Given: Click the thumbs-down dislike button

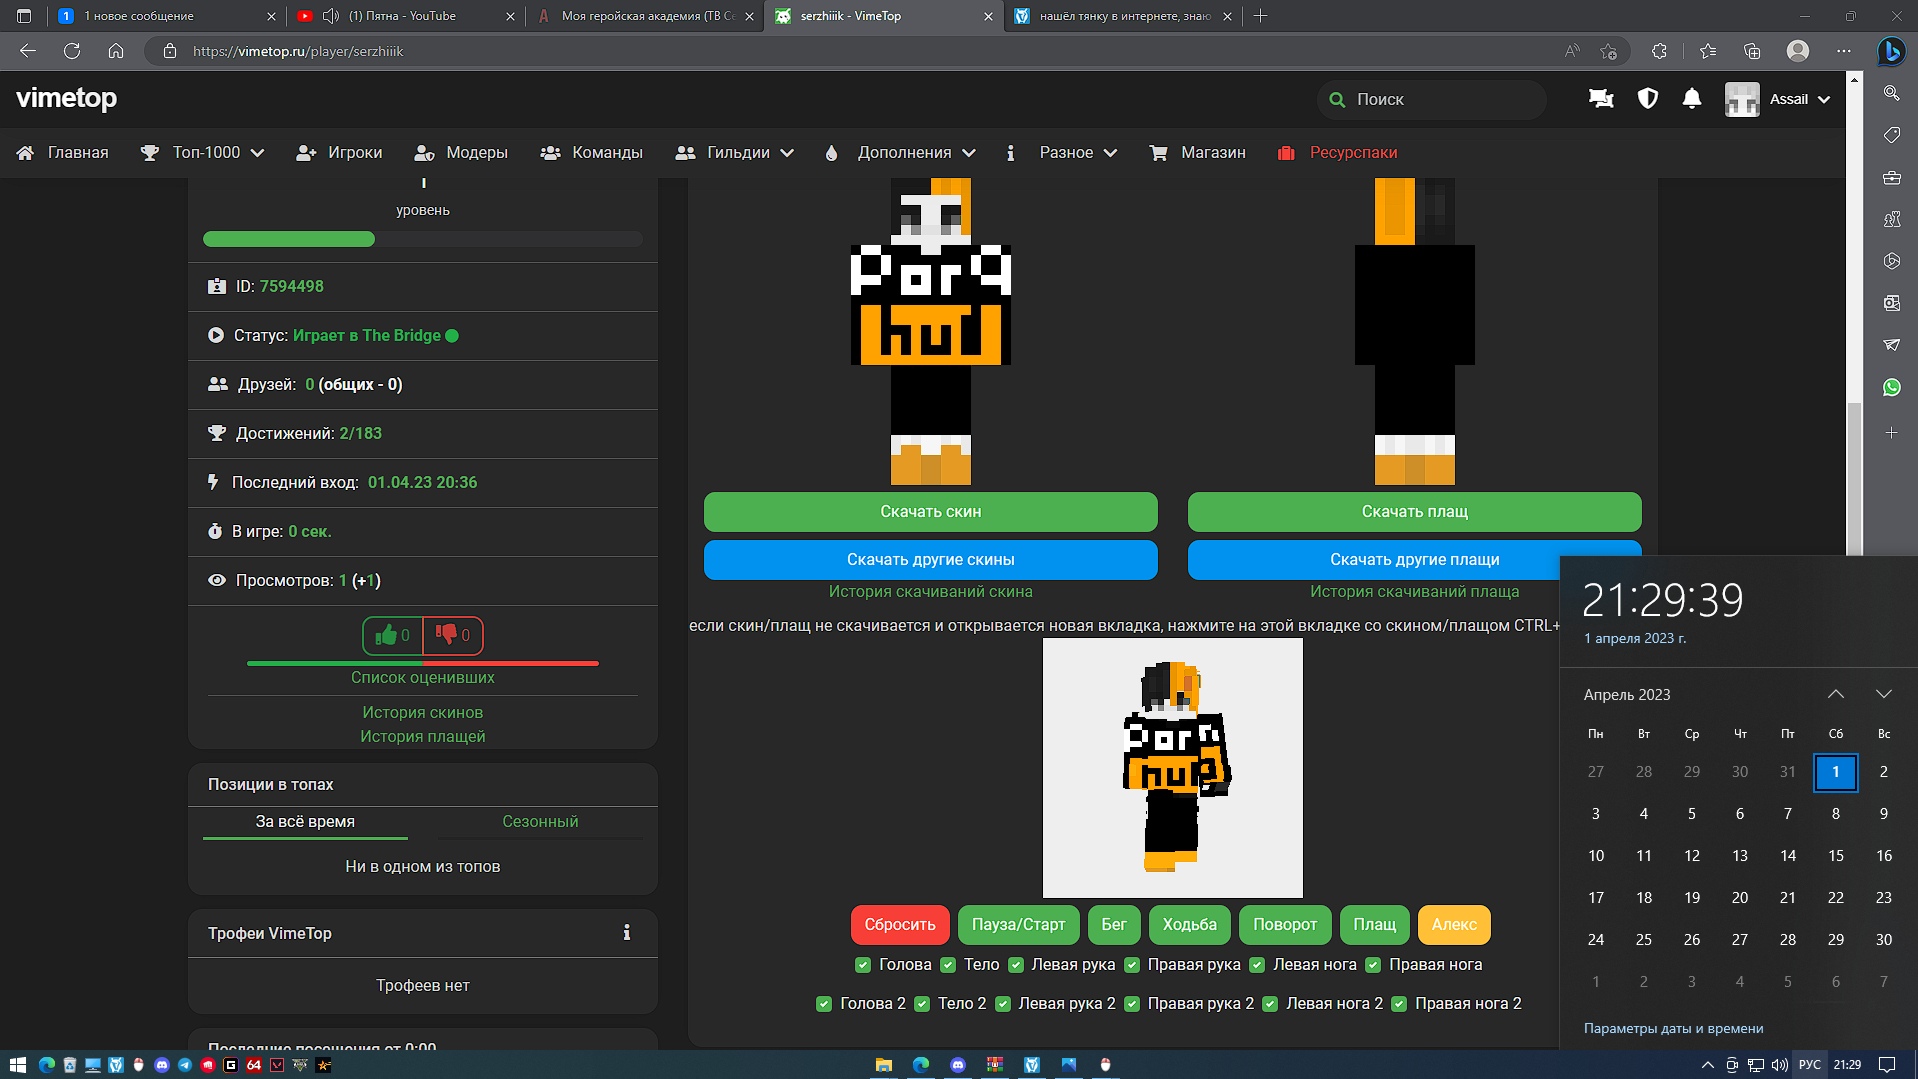Looking at the screenshot, I should pyautogui.click(x=453, y=635).
